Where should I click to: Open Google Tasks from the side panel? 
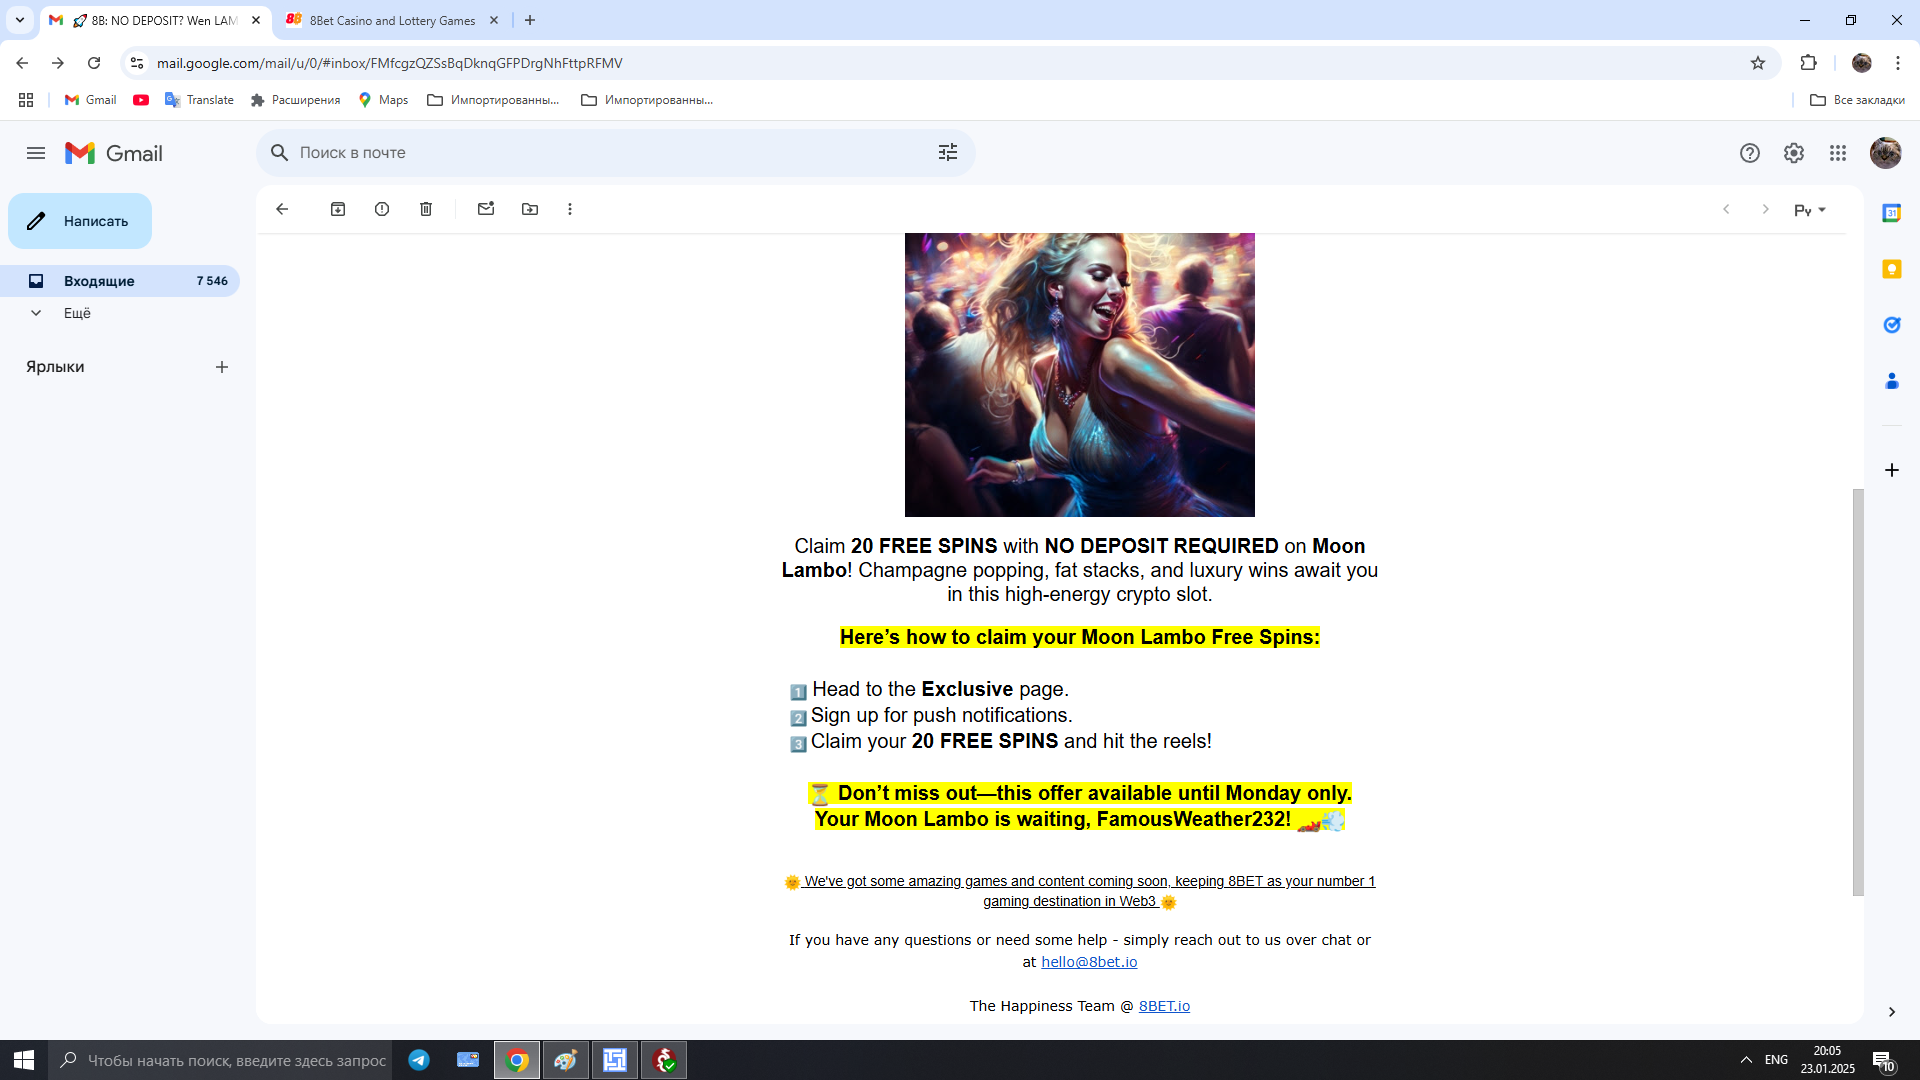tap(1891, 325)
